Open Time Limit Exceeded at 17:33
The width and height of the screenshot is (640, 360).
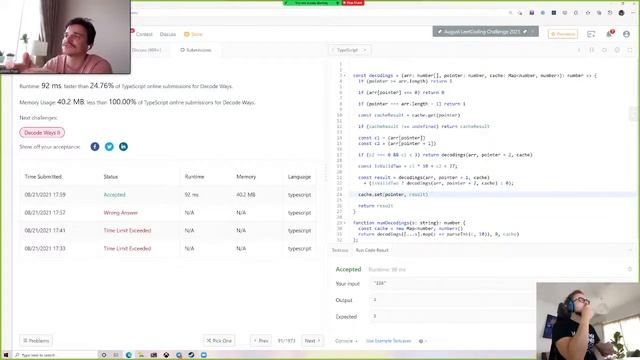[127, 249]
